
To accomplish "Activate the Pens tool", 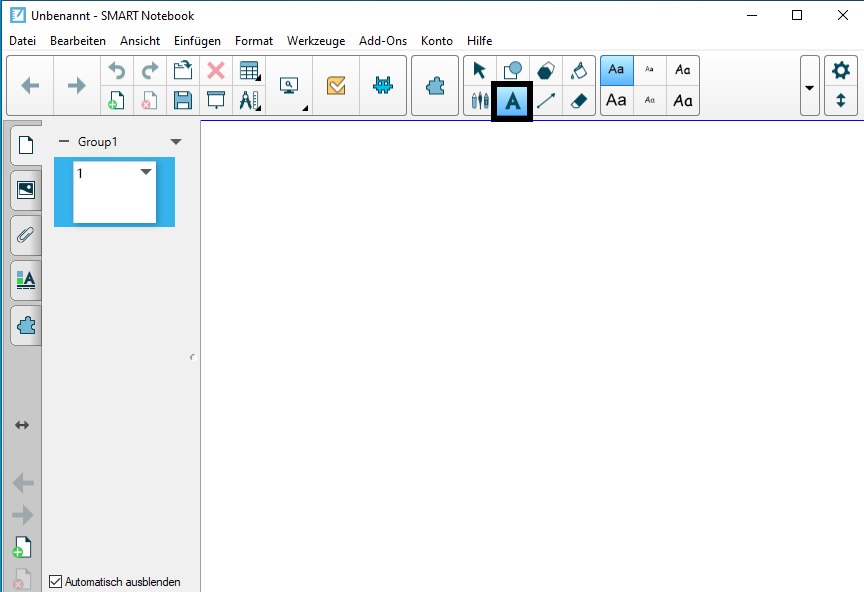I will [x=480, y=101].
